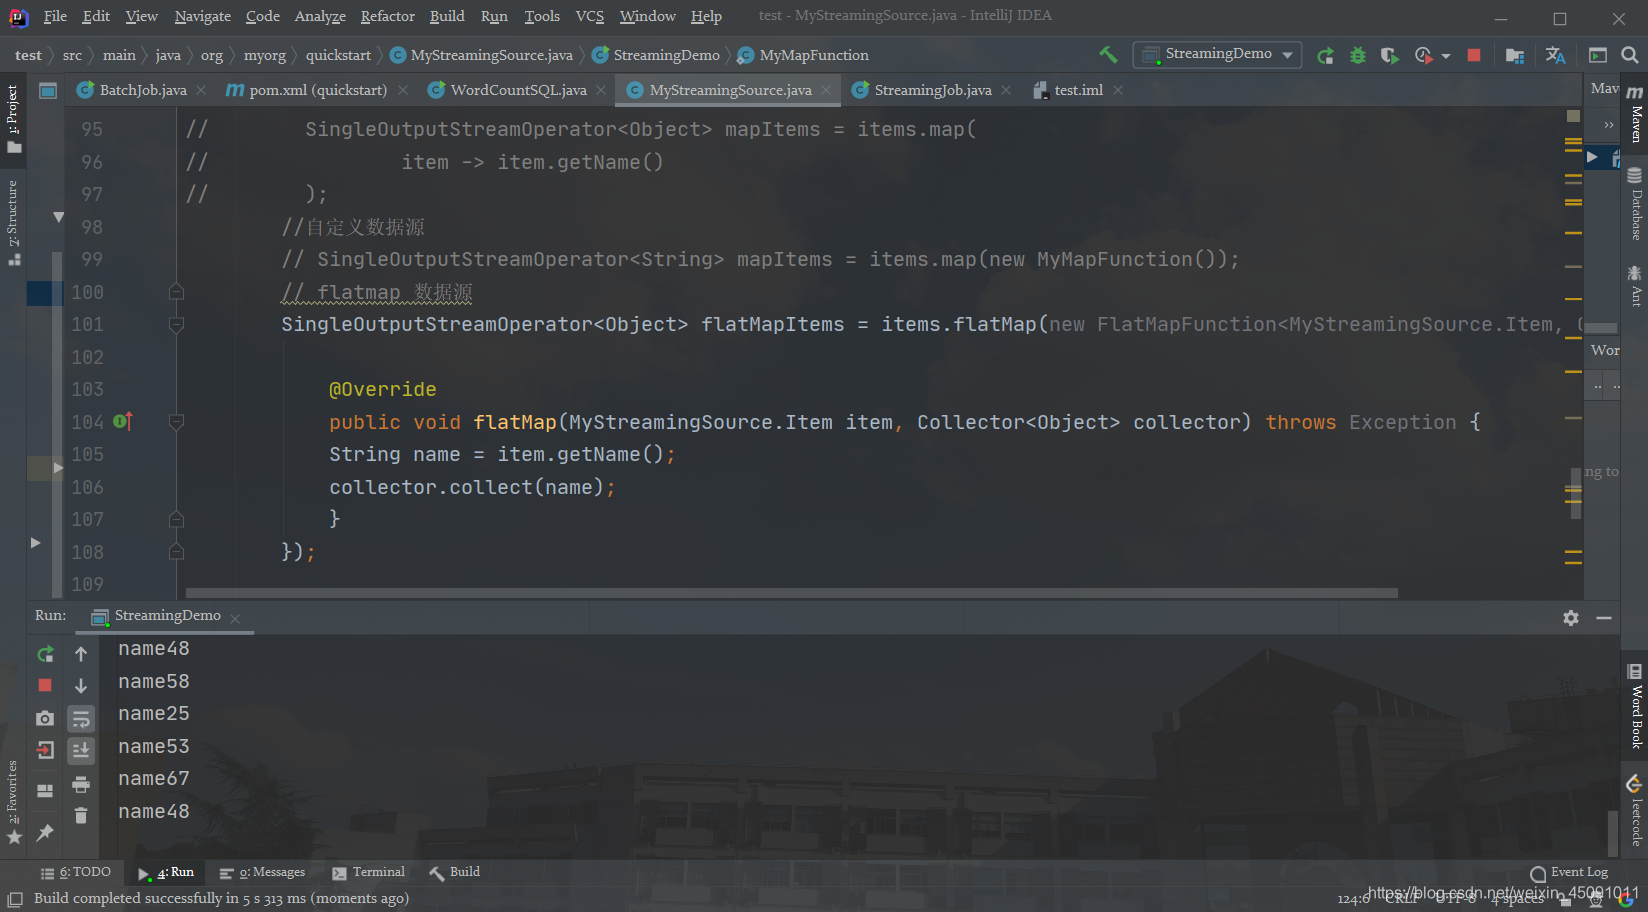Screen dimensions: 1648x912
Task: Open the Run Anything icon
Action: tap(1598, 55)
